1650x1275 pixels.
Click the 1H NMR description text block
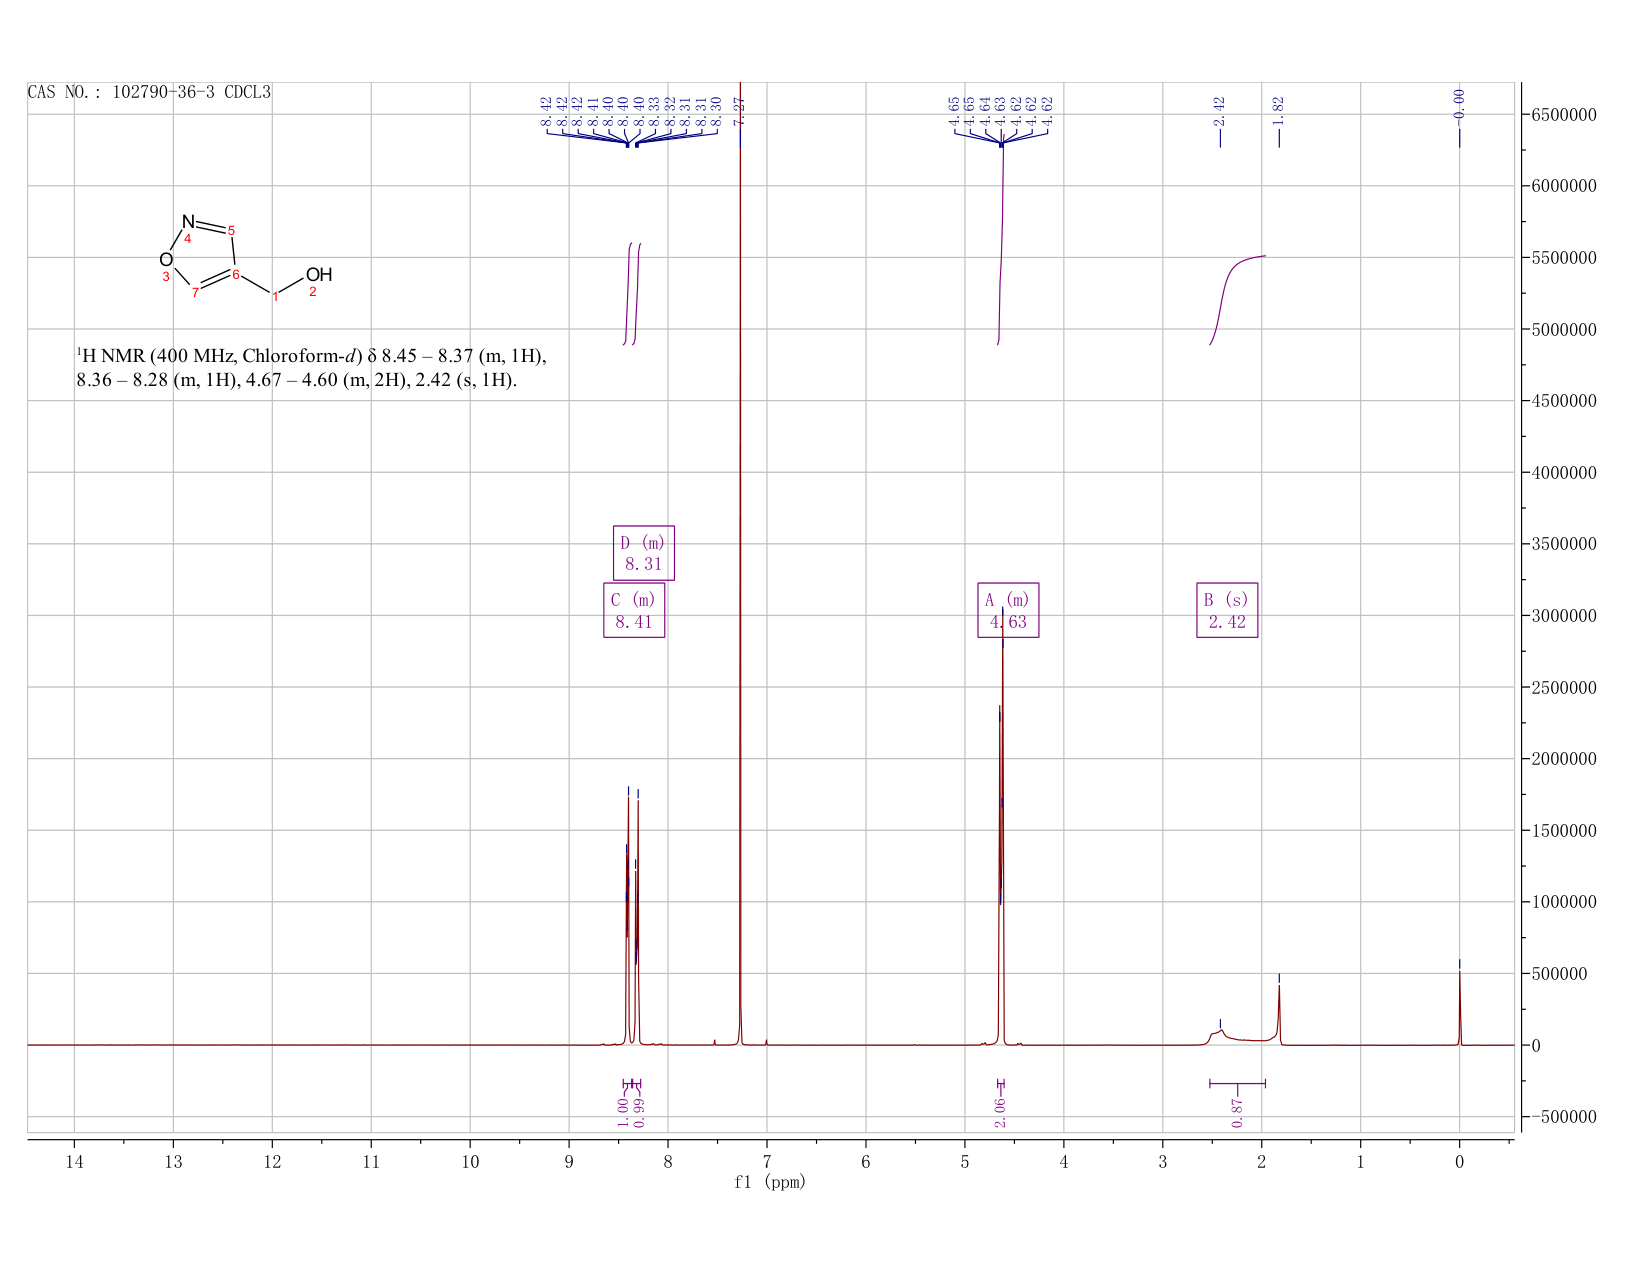[x=311, y=368]
